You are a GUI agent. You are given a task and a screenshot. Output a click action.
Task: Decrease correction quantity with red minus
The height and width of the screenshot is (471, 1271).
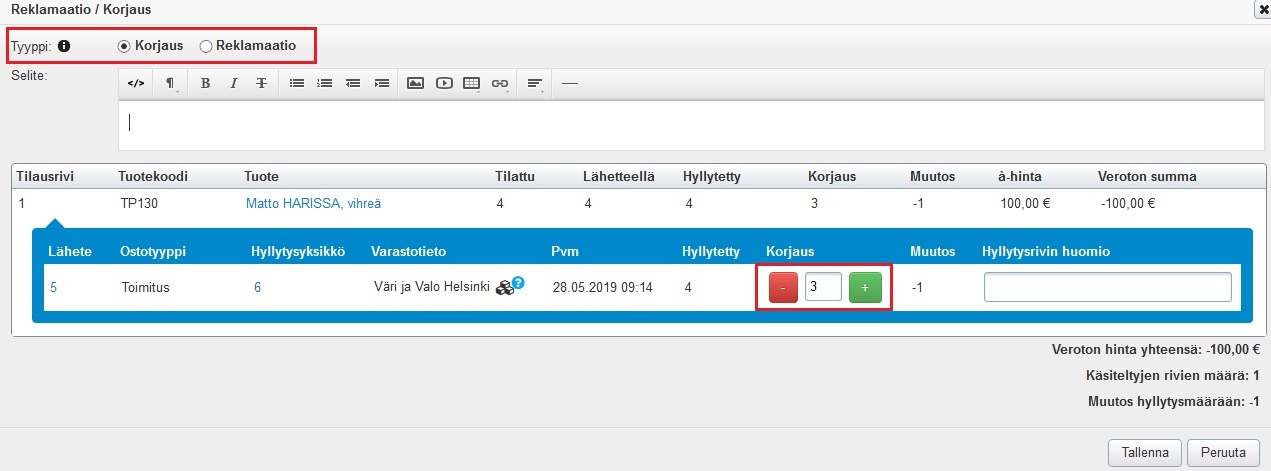pyautogui.click(x=784, y=288)
